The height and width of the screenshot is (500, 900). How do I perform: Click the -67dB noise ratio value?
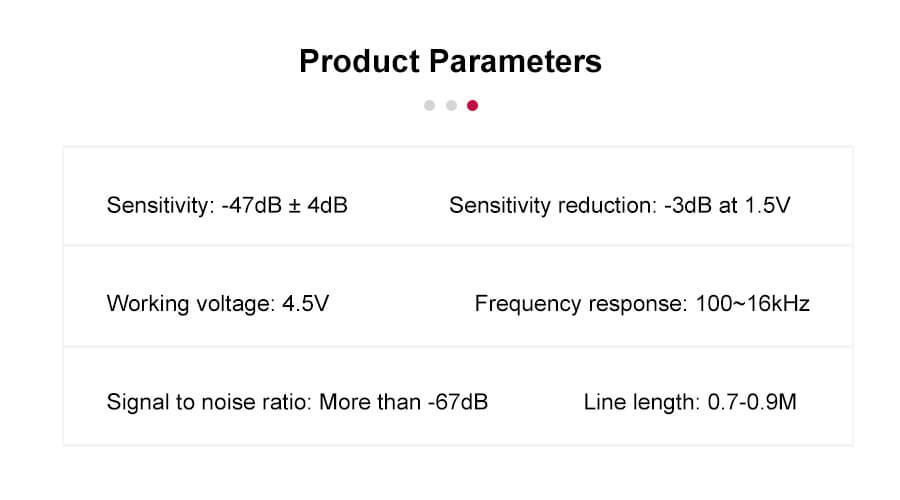click(x=458, y=402)
